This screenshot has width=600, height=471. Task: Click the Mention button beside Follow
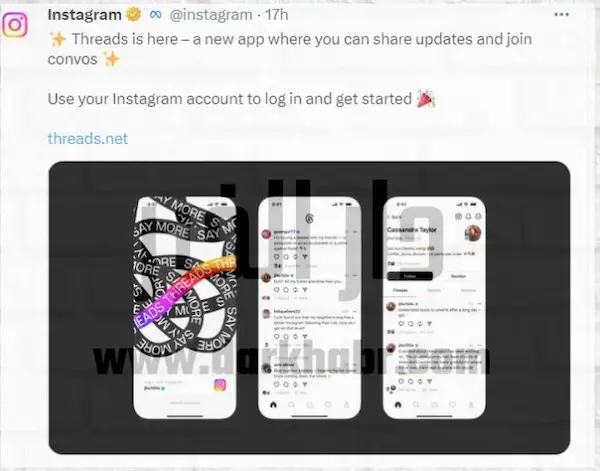[x=458, y=276]
